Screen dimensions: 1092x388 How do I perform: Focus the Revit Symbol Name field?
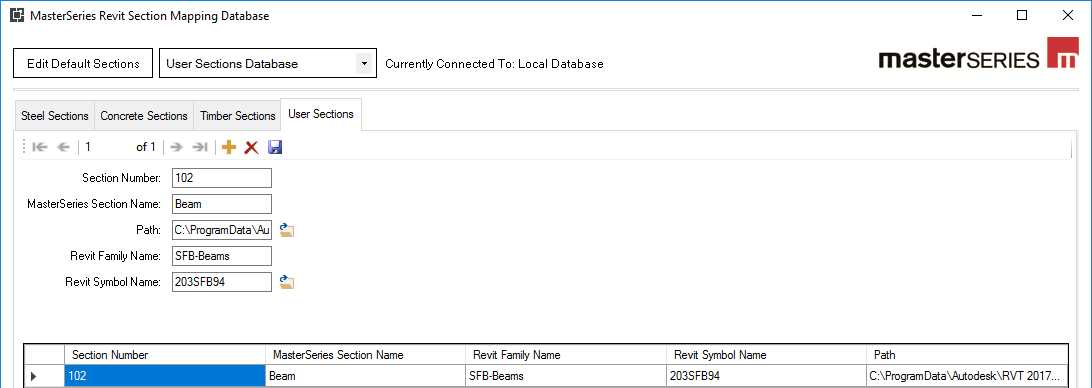point(221,281)
